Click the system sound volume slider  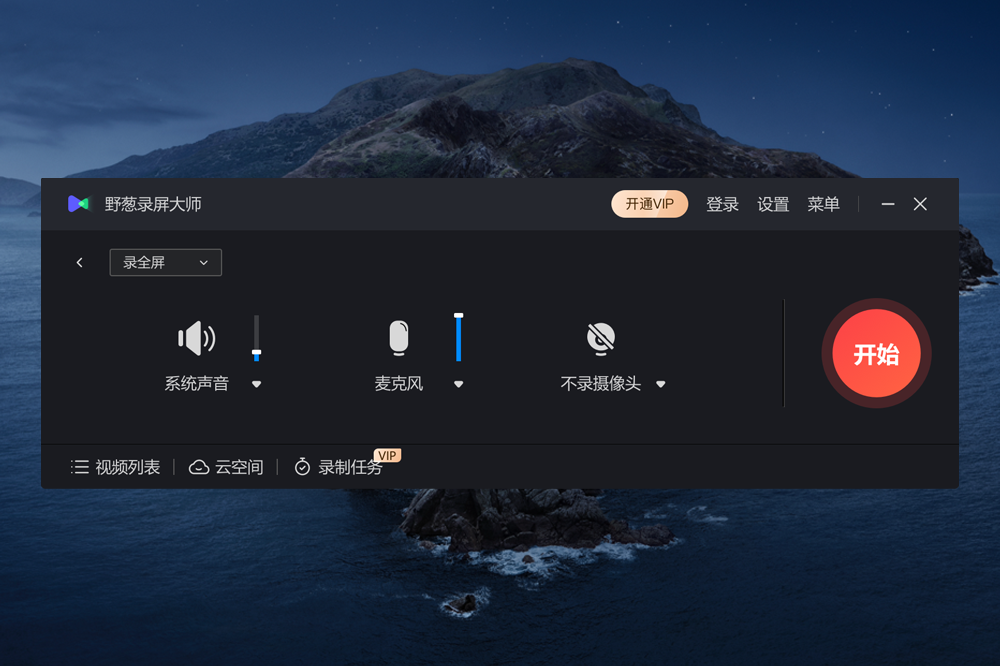256,339
